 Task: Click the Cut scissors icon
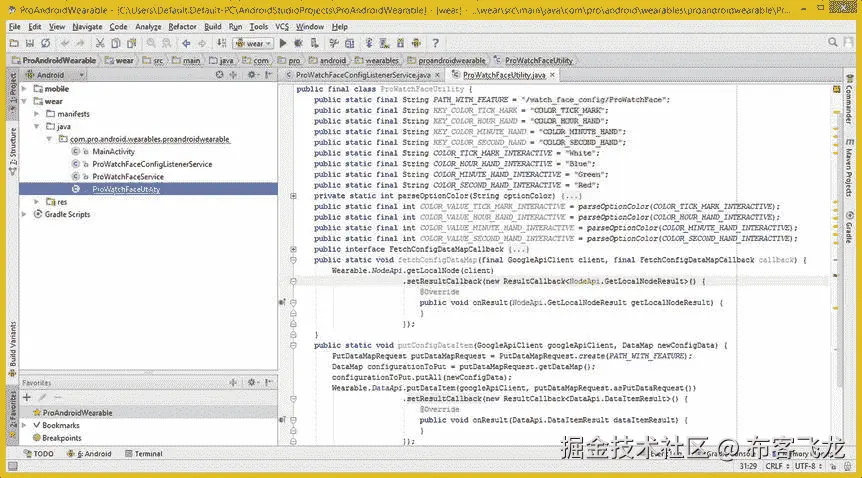100,43
